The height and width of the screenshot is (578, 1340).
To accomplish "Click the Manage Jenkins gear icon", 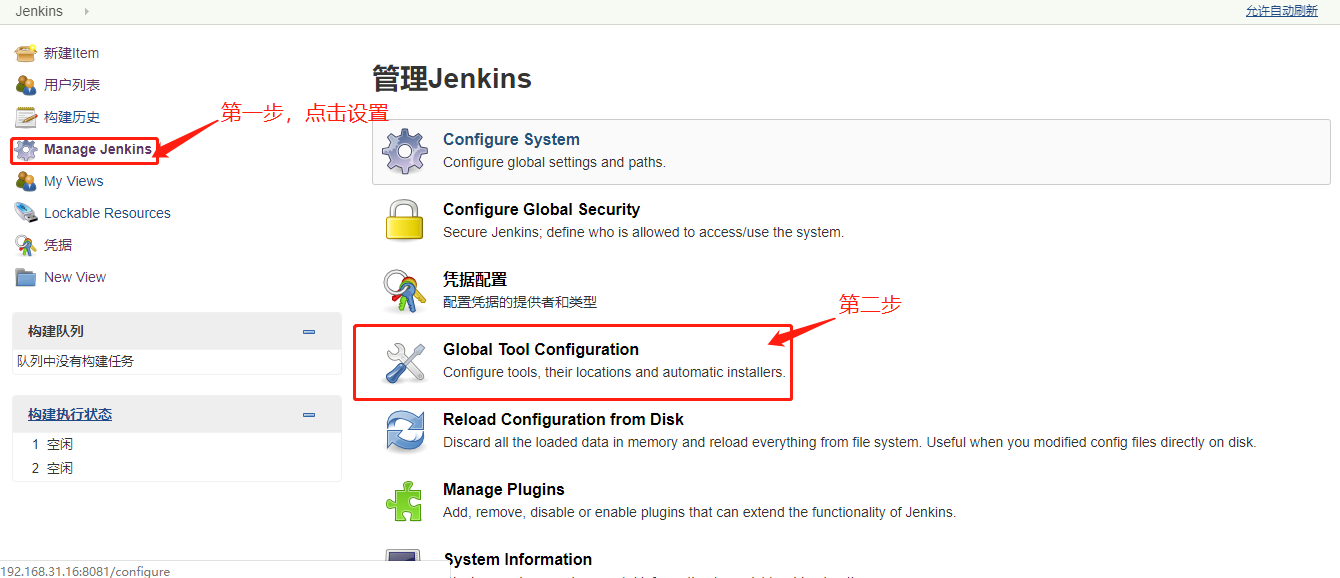I will (x=26, y=150).
